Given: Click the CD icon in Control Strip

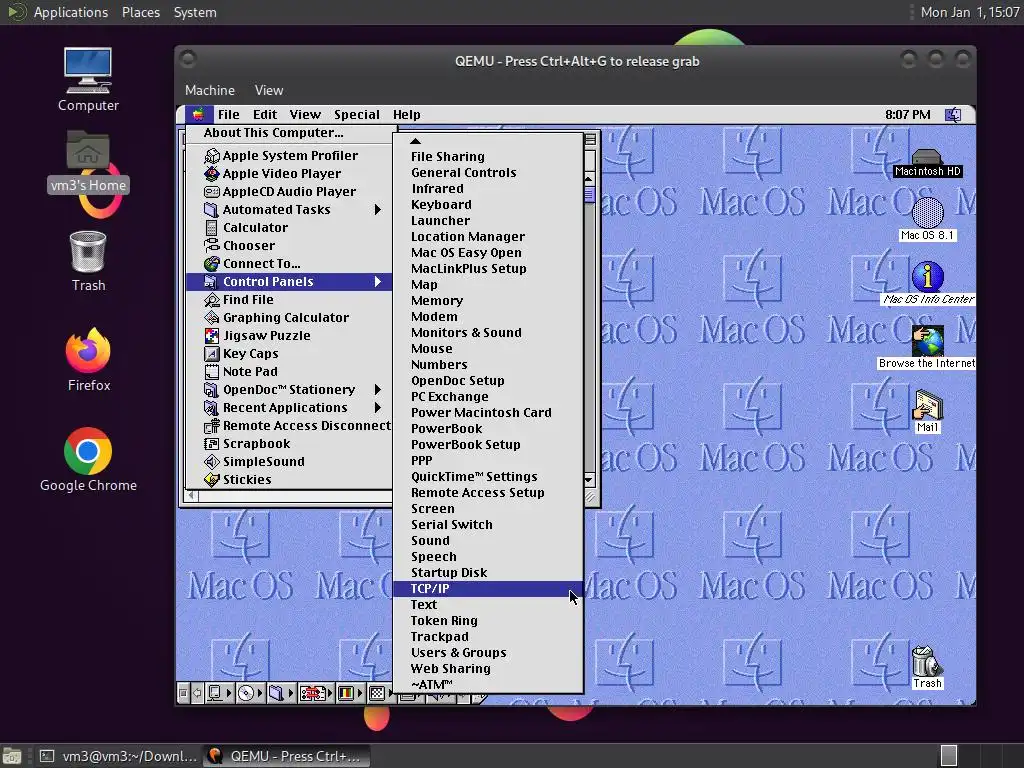Looking at the screenshot, I should coord(246,693).
